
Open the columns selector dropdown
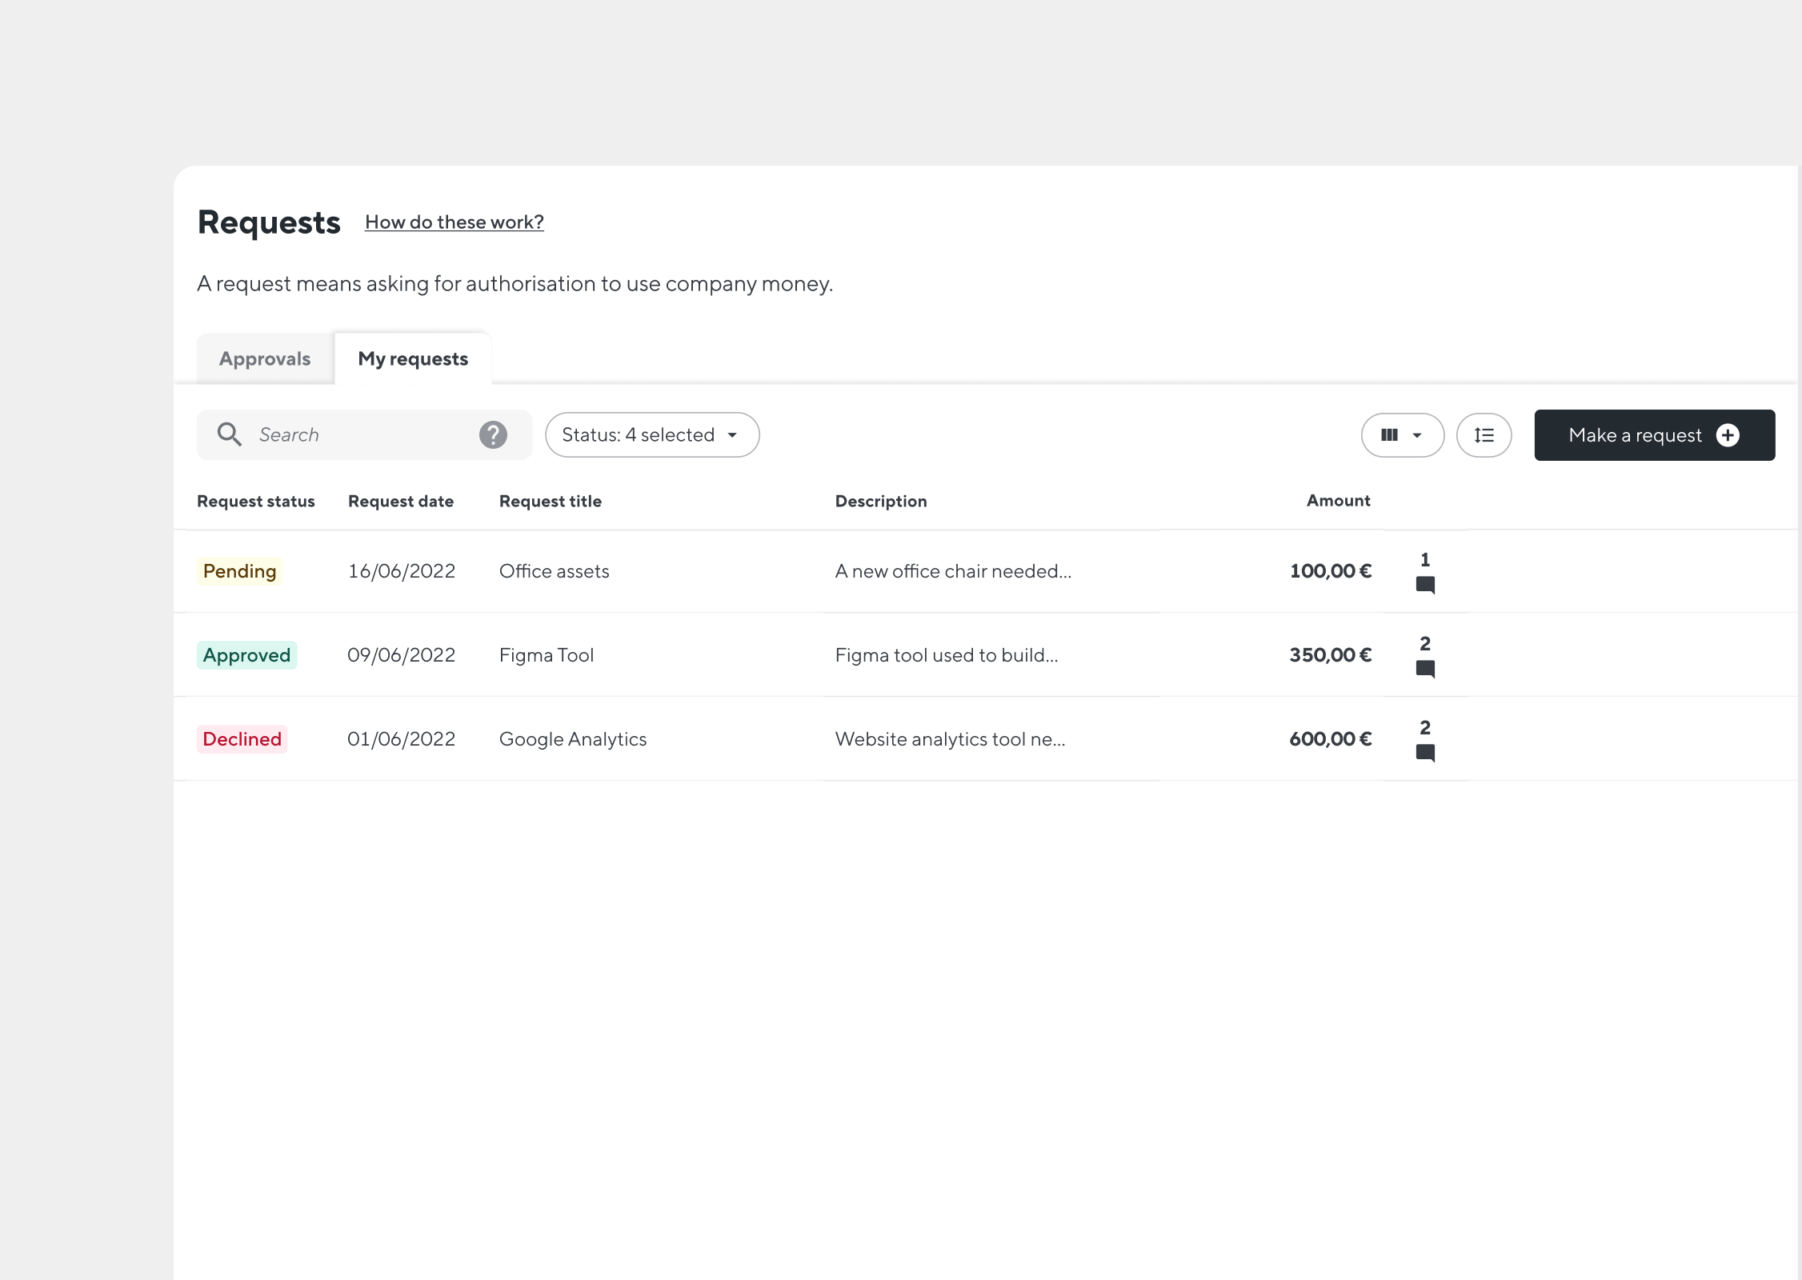click(1401, 435)
